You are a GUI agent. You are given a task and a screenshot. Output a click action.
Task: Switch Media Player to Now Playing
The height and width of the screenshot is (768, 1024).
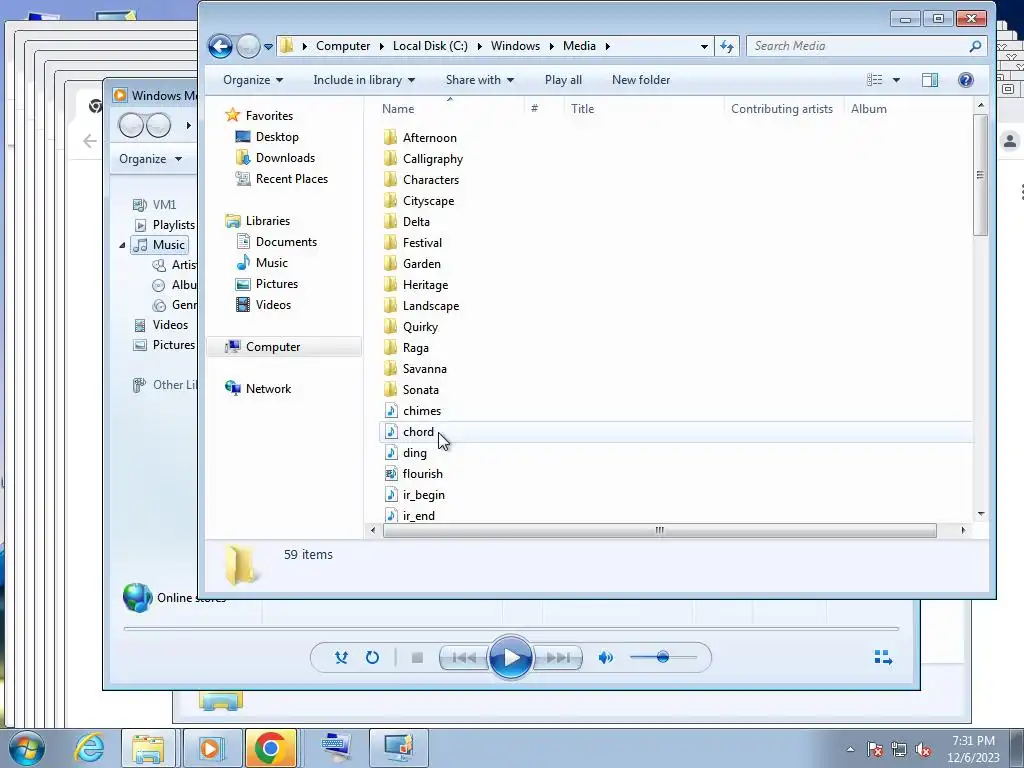pyautogui.click(x=883, y=658)
